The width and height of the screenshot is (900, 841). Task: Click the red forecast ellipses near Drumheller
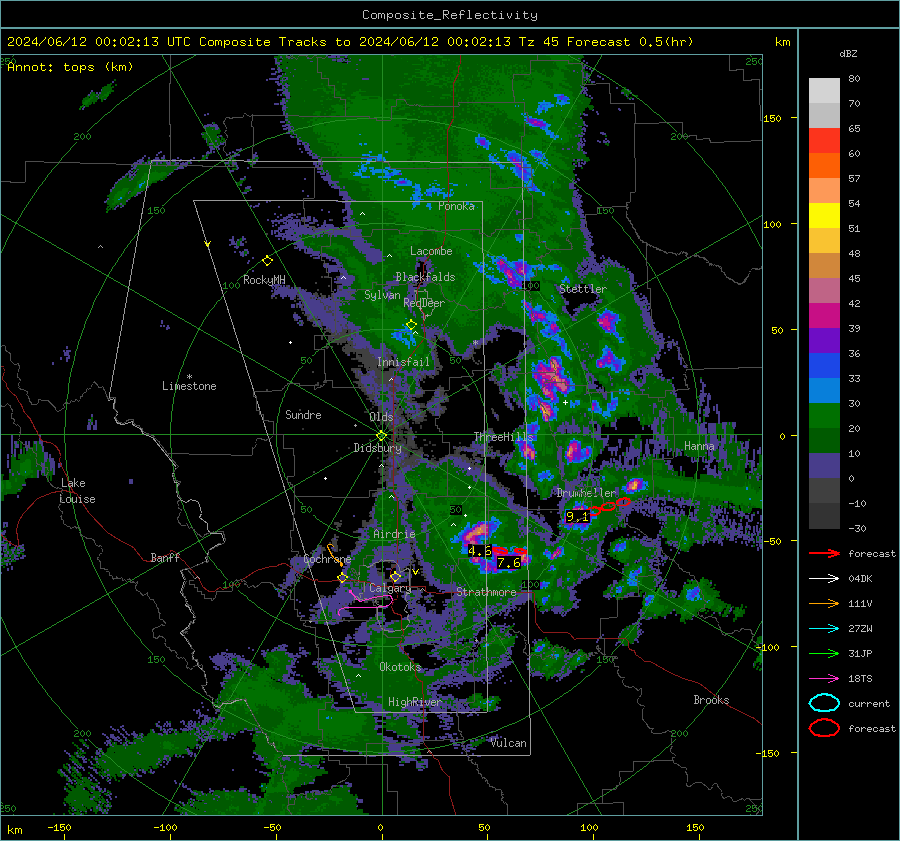tap(610, 506)
